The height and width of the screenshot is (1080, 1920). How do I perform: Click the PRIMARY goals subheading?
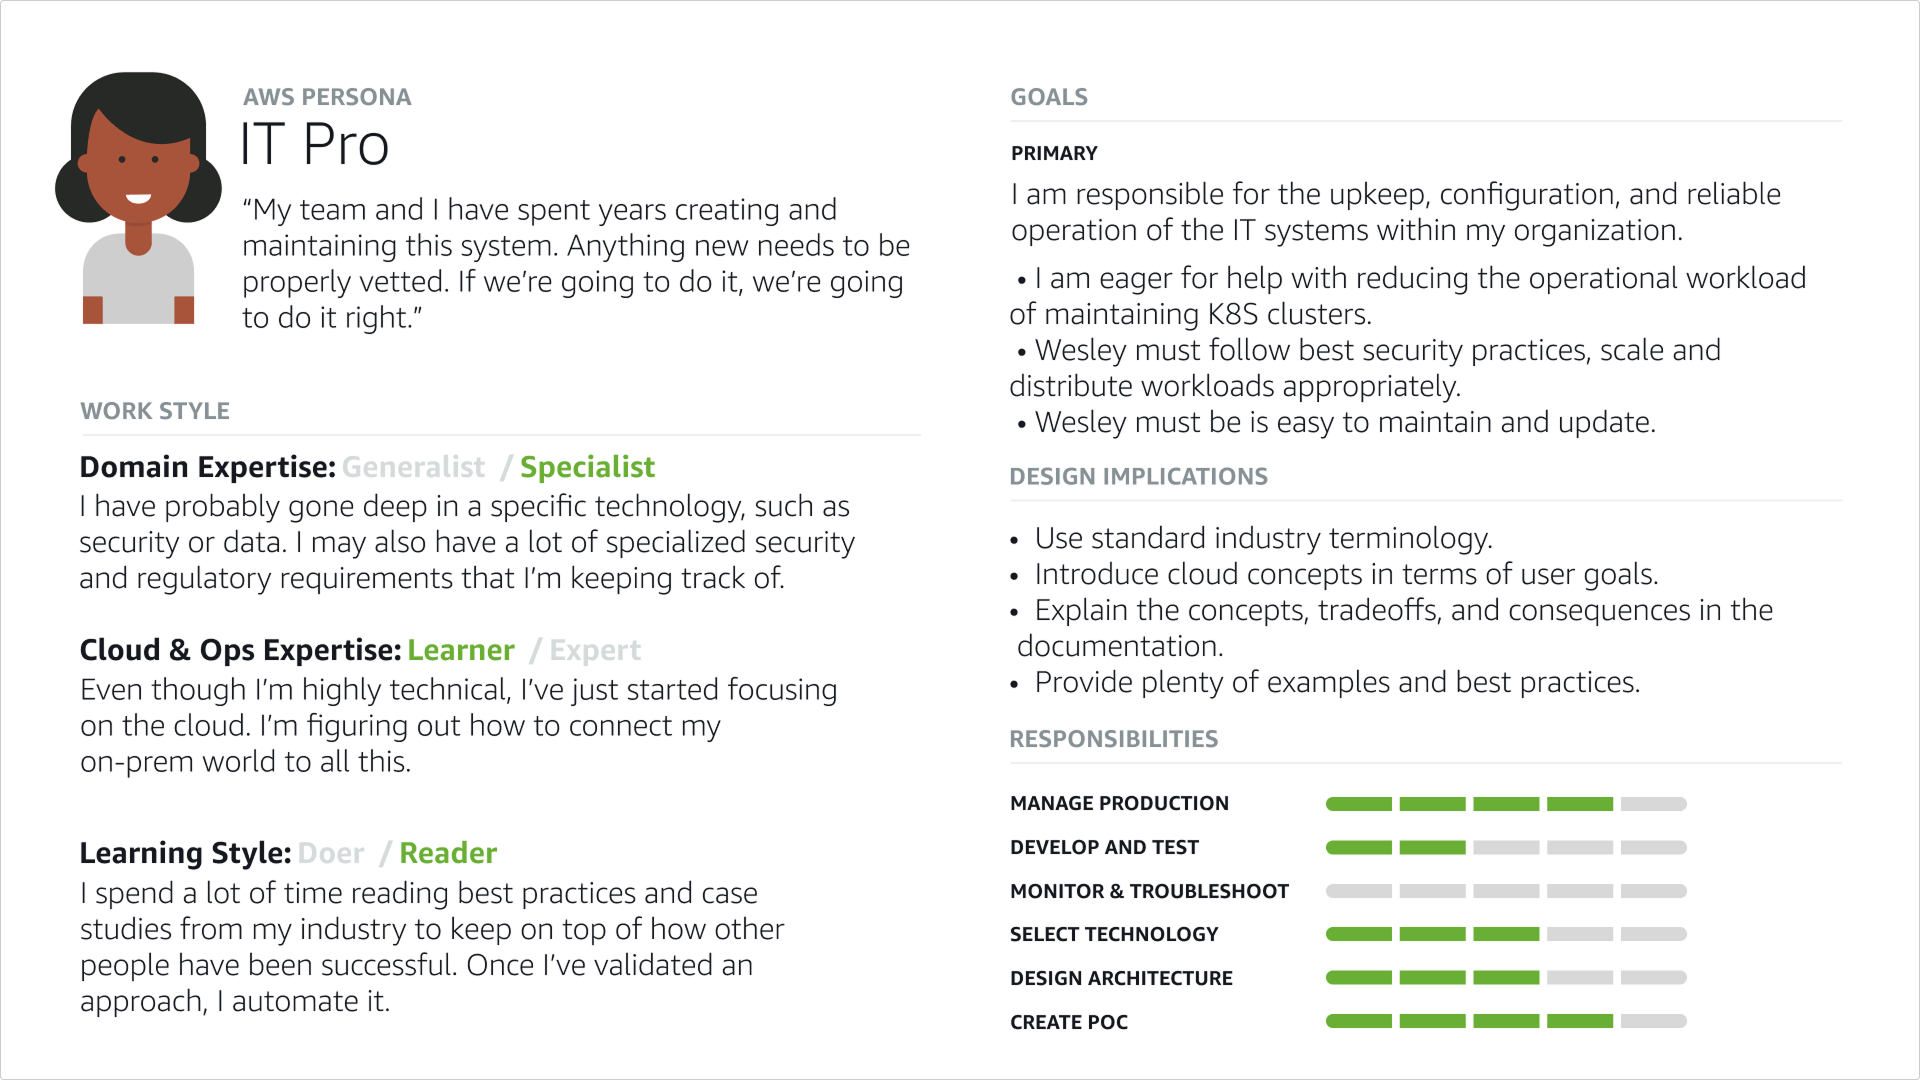point(1054,153)
